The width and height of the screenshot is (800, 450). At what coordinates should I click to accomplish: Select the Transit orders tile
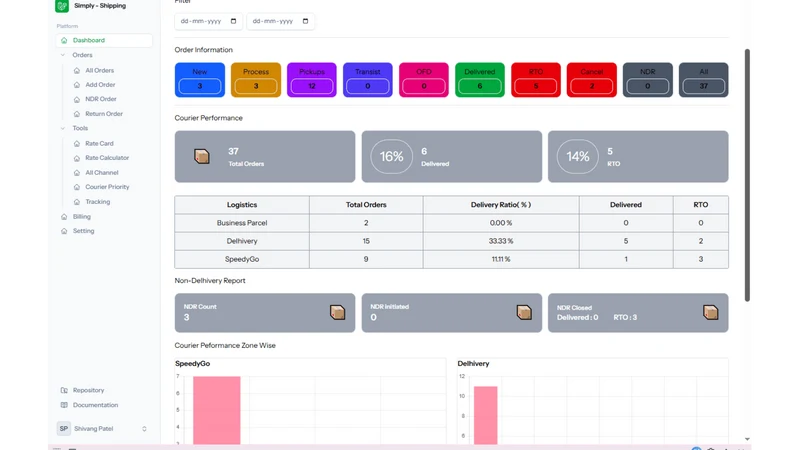(368, 80)
